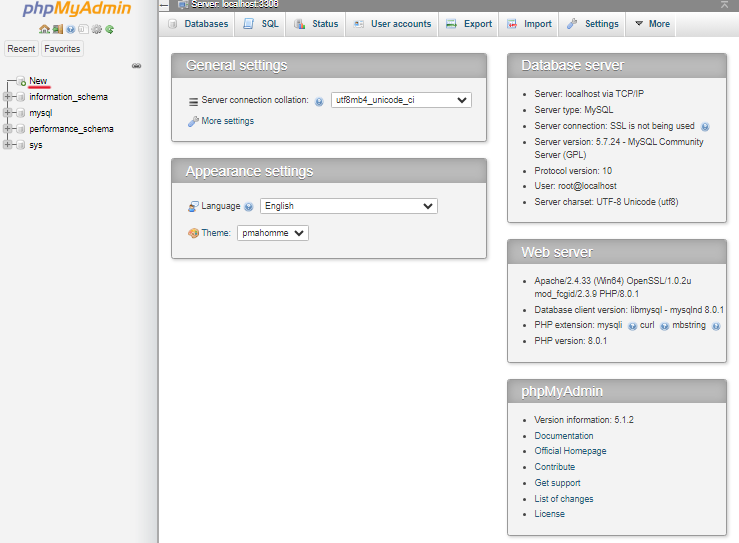Open the Status tab
739x543 pixels.
pyautogui.click(x=316, y=24)
